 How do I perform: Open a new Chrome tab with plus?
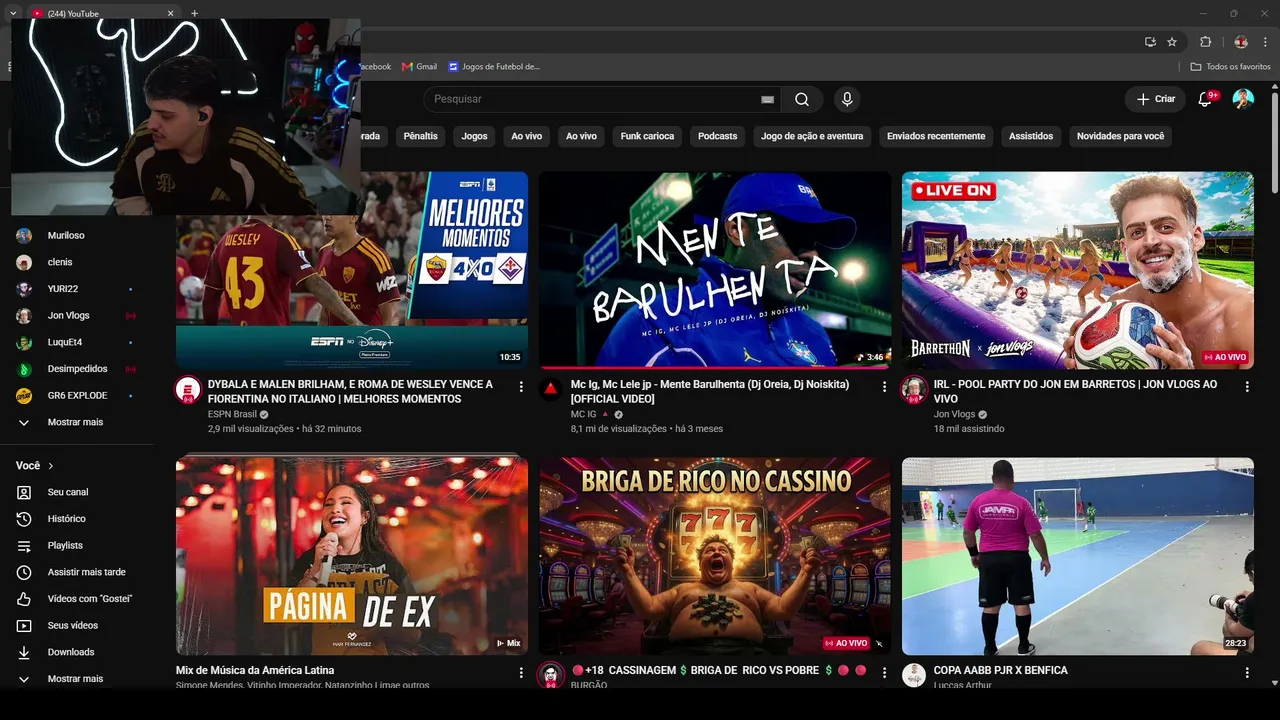point(195,13)
